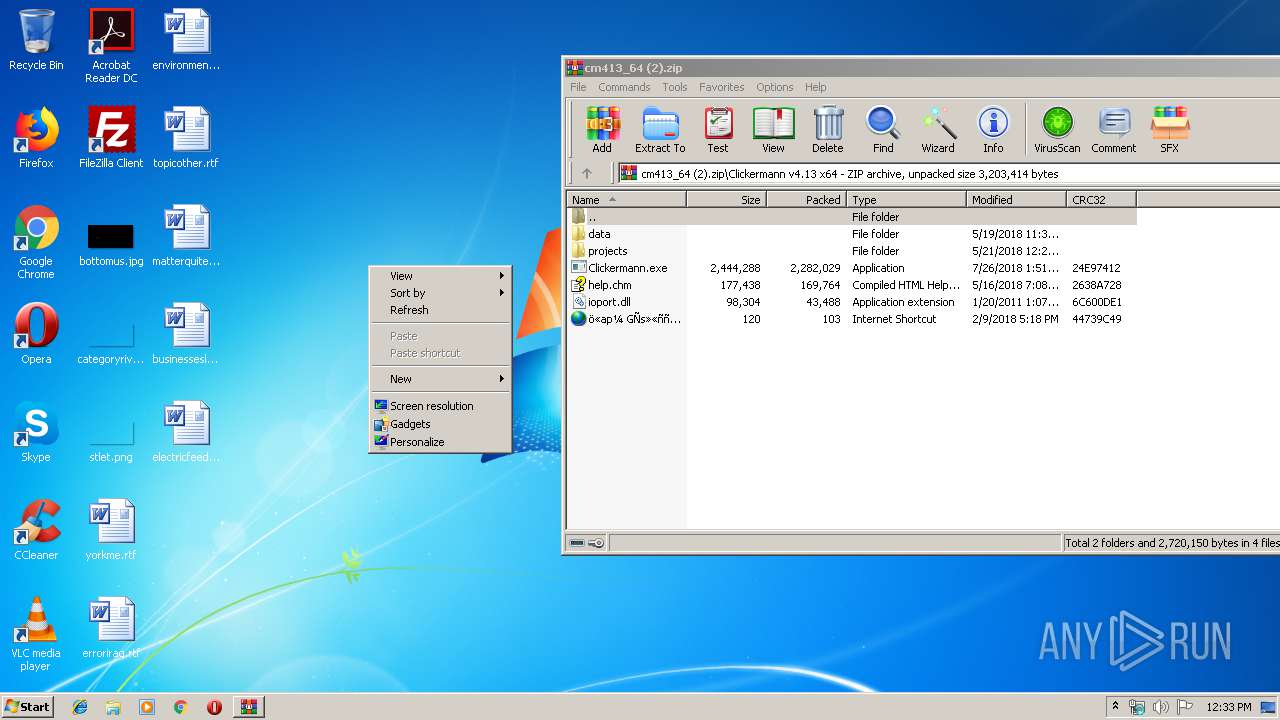1280x720 pixels.
Task: Start VirusScan on the archive
Action: [1057, 130]
